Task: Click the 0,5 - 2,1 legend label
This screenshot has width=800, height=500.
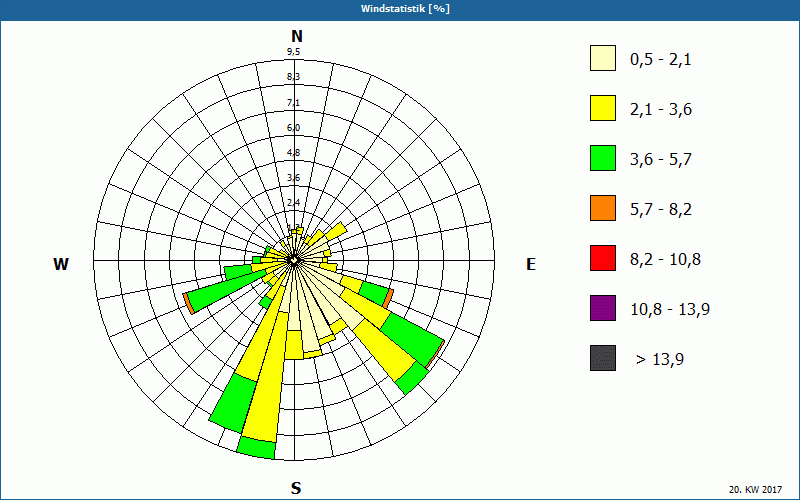Action: 661,60
